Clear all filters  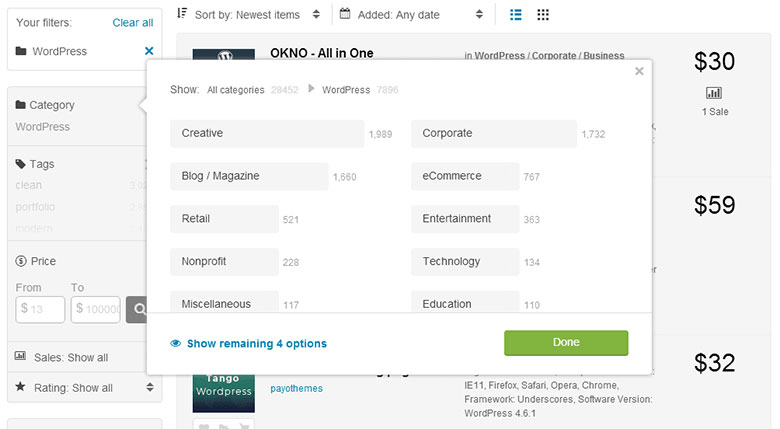point(133,22)
